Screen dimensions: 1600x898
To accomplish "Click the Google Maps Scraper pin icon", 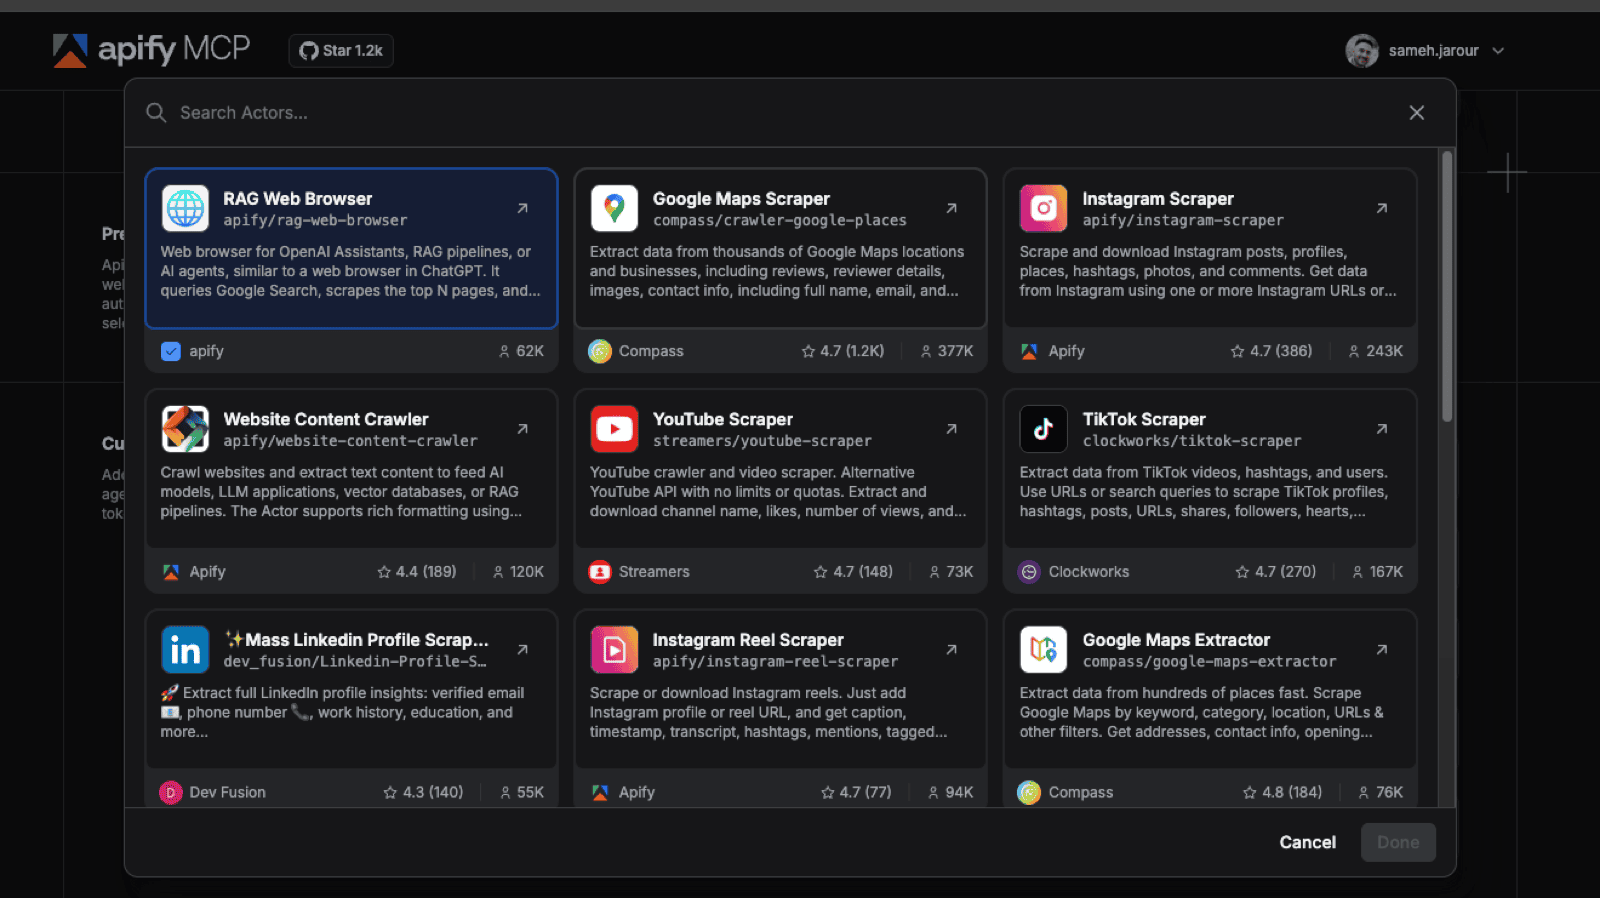I will coord(614,208).
